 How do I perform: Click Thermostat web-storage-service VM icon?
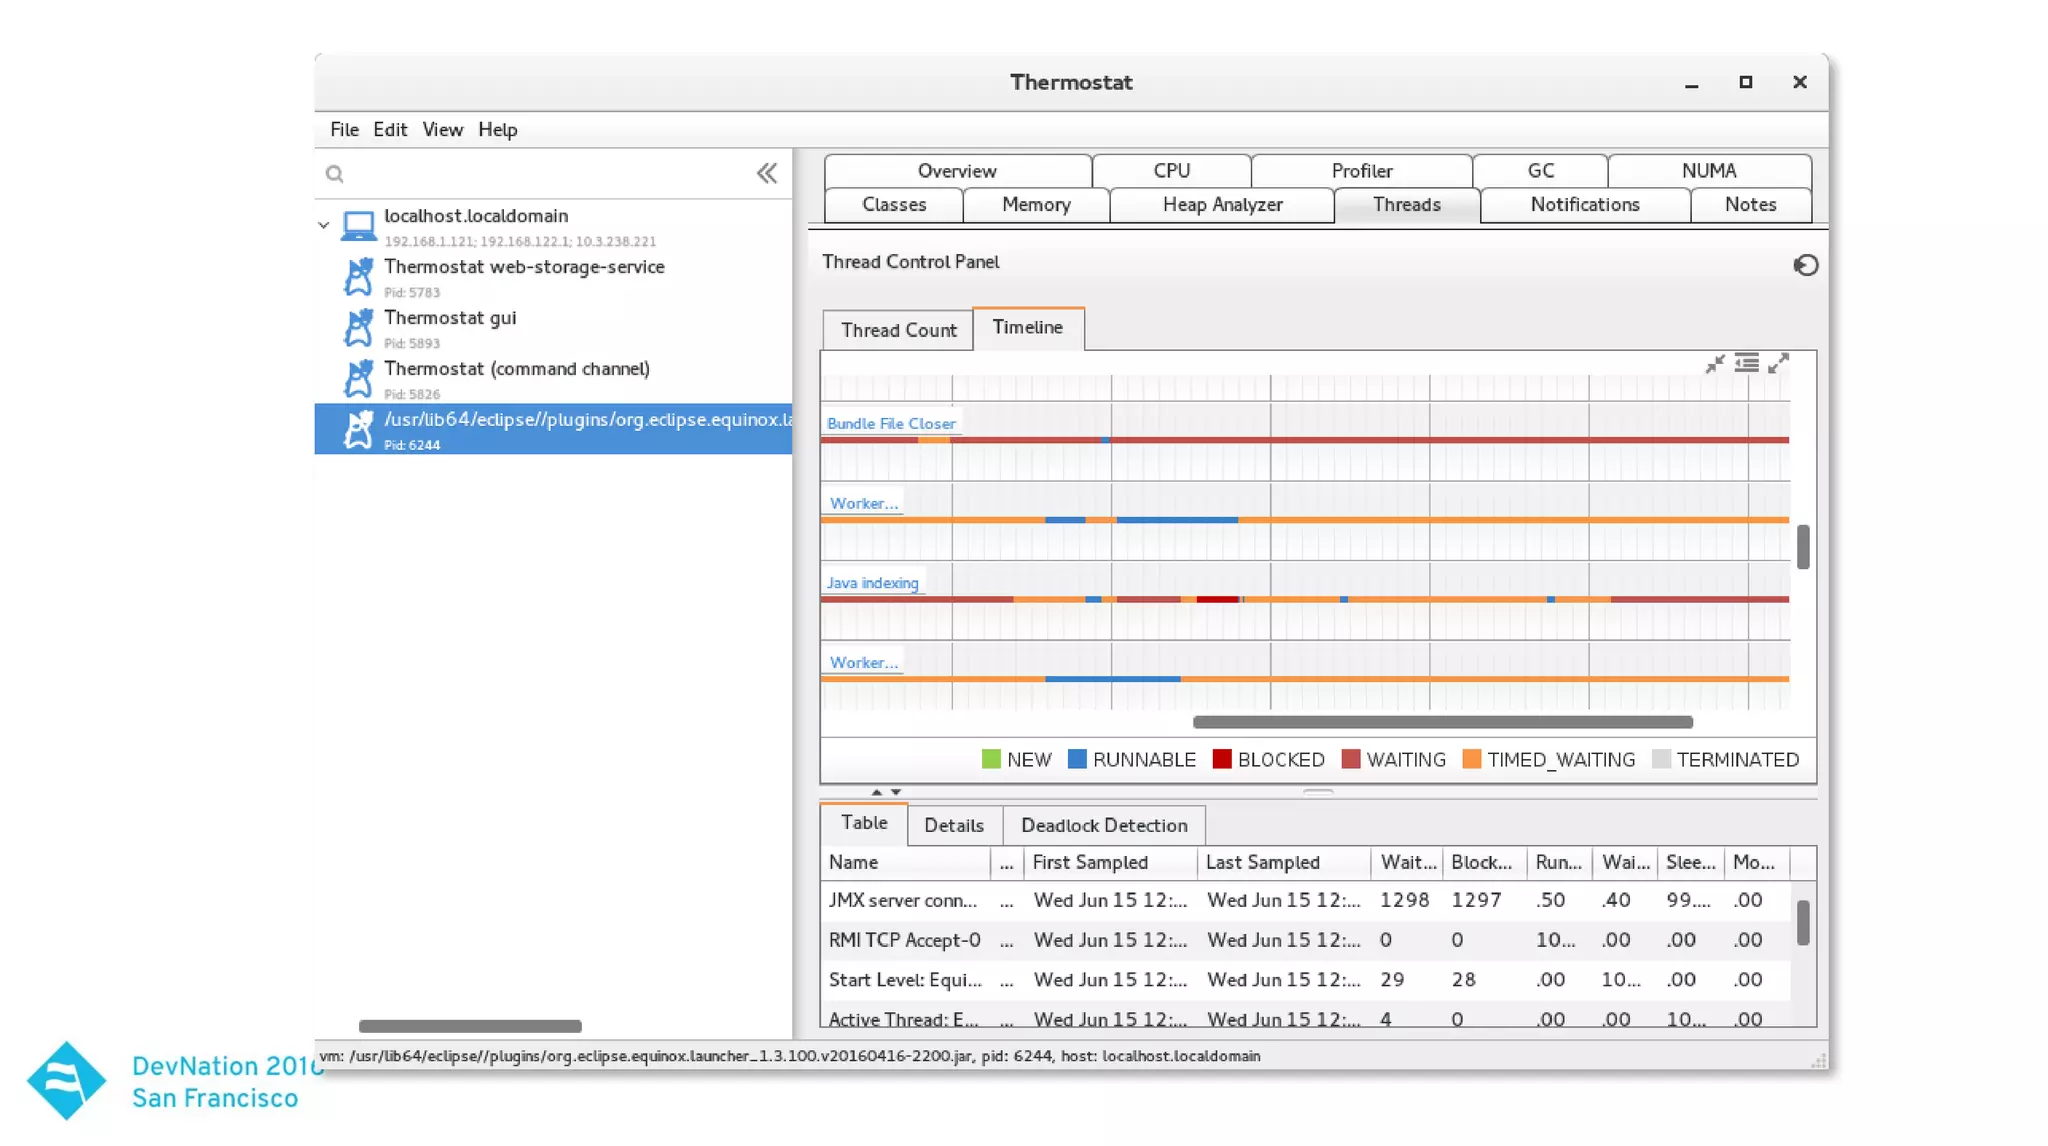(x=358, y=277)
